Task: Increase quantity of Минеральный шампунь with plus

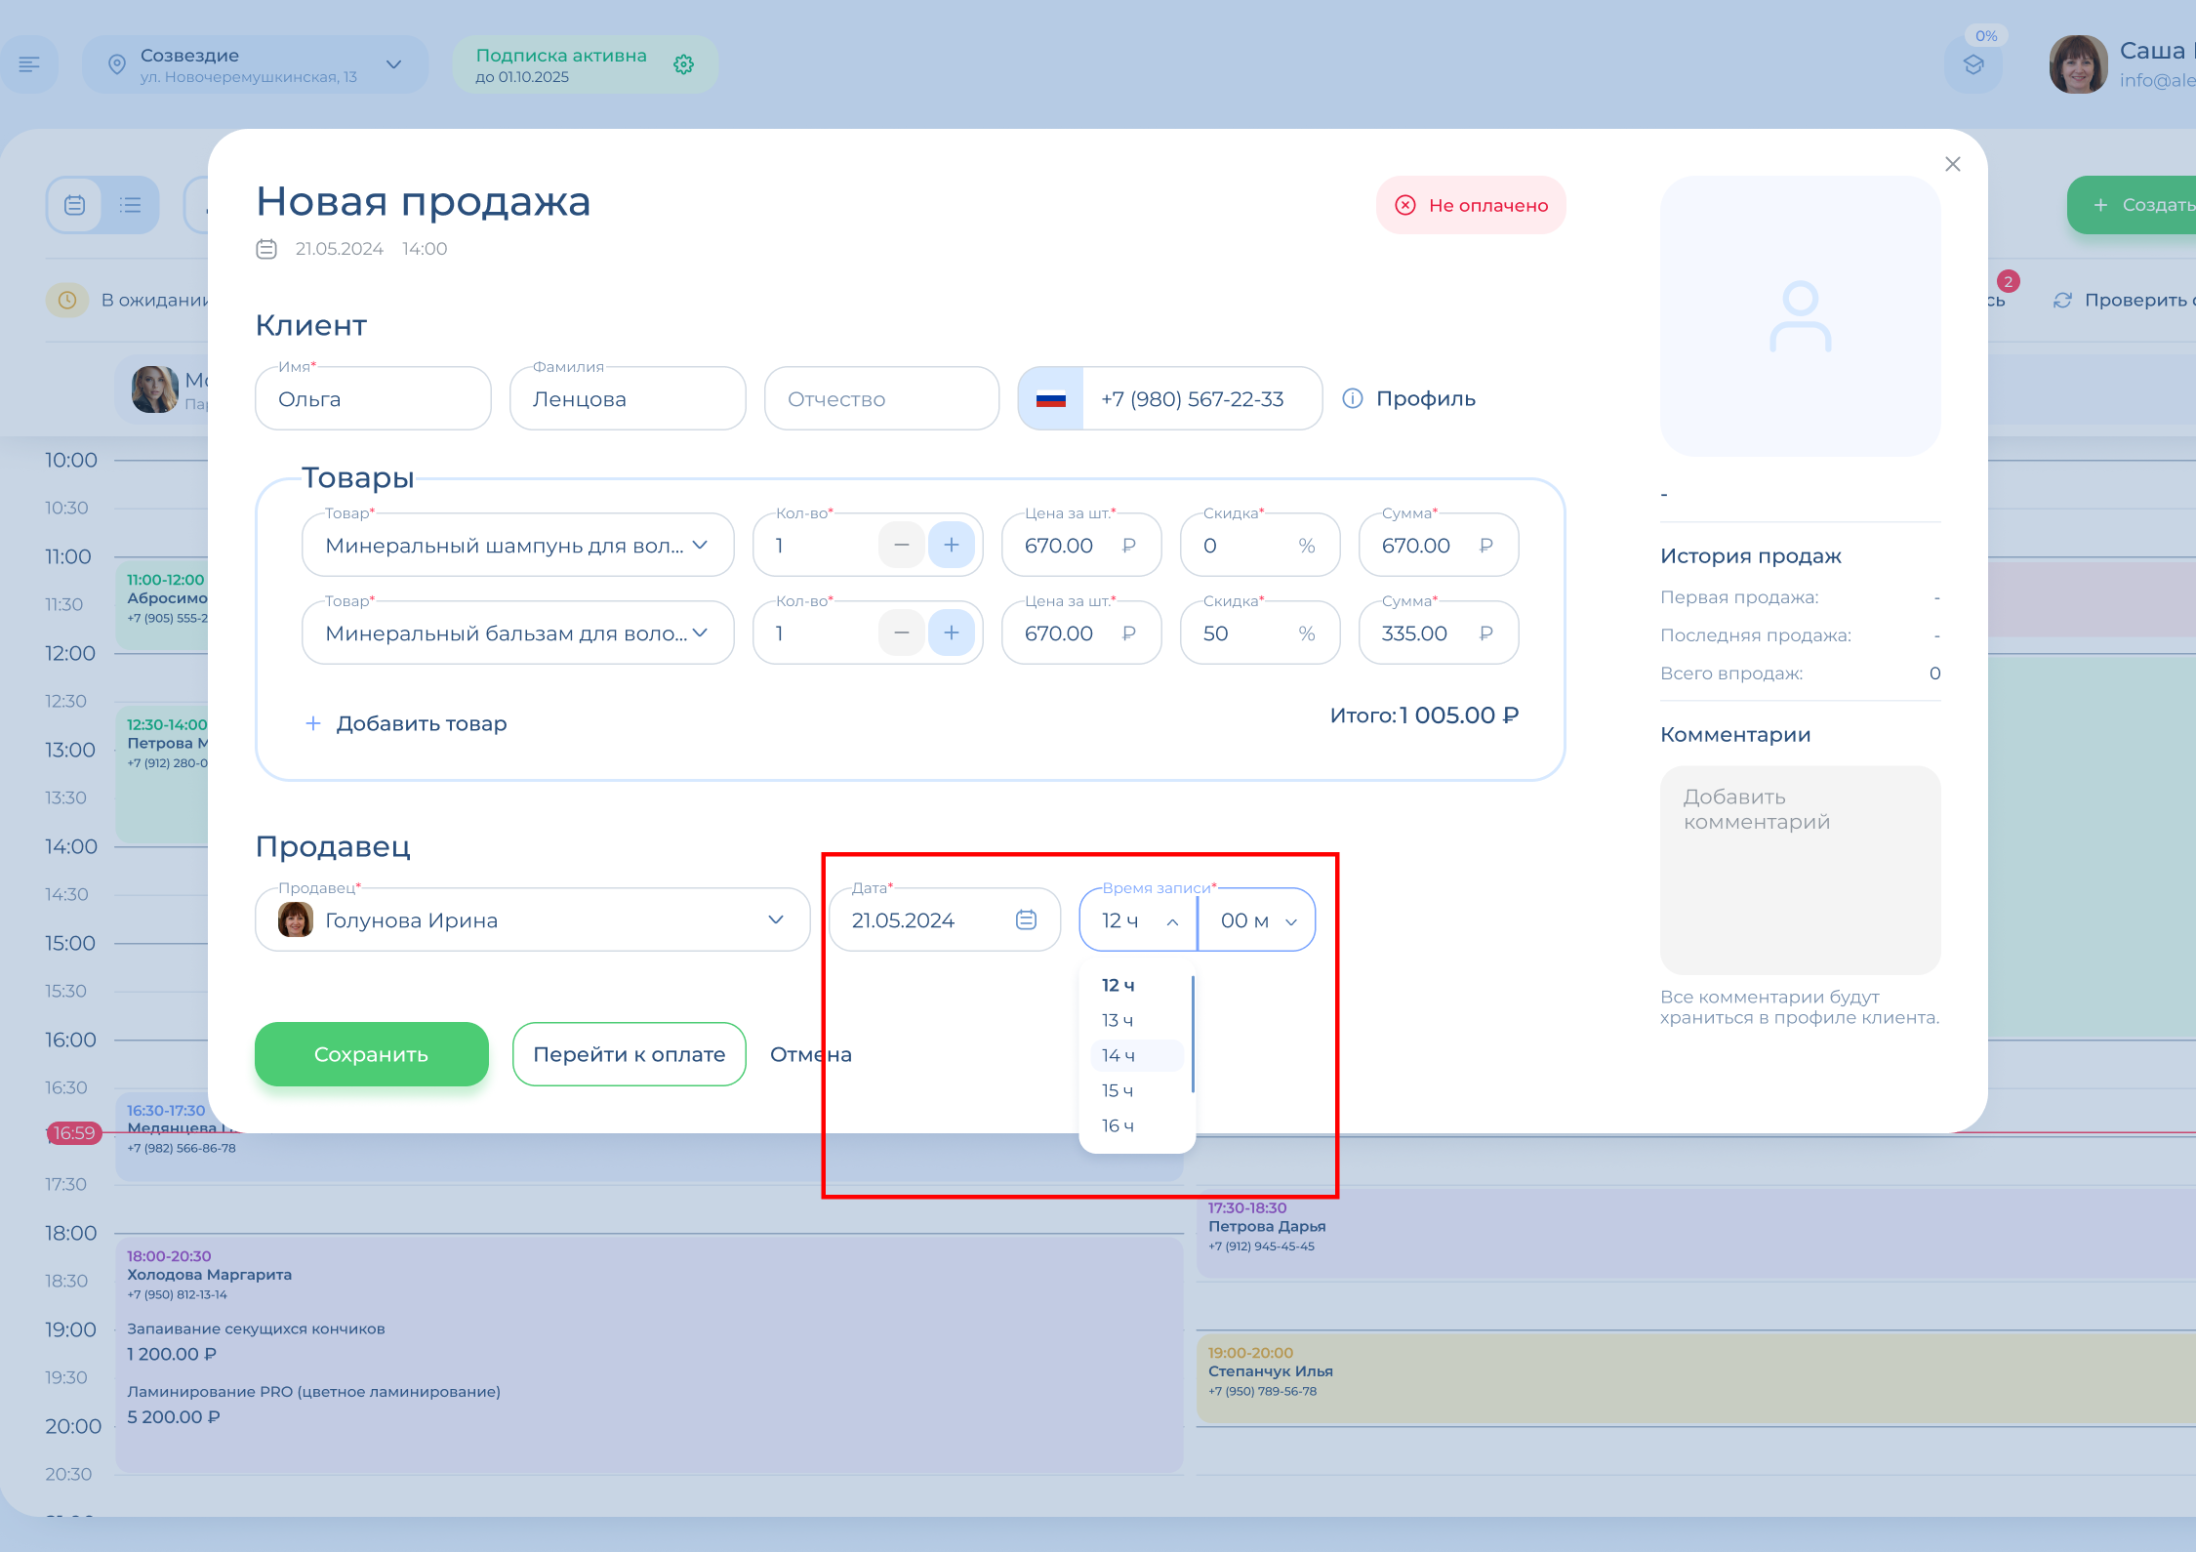Action: [x=951, y=545]
